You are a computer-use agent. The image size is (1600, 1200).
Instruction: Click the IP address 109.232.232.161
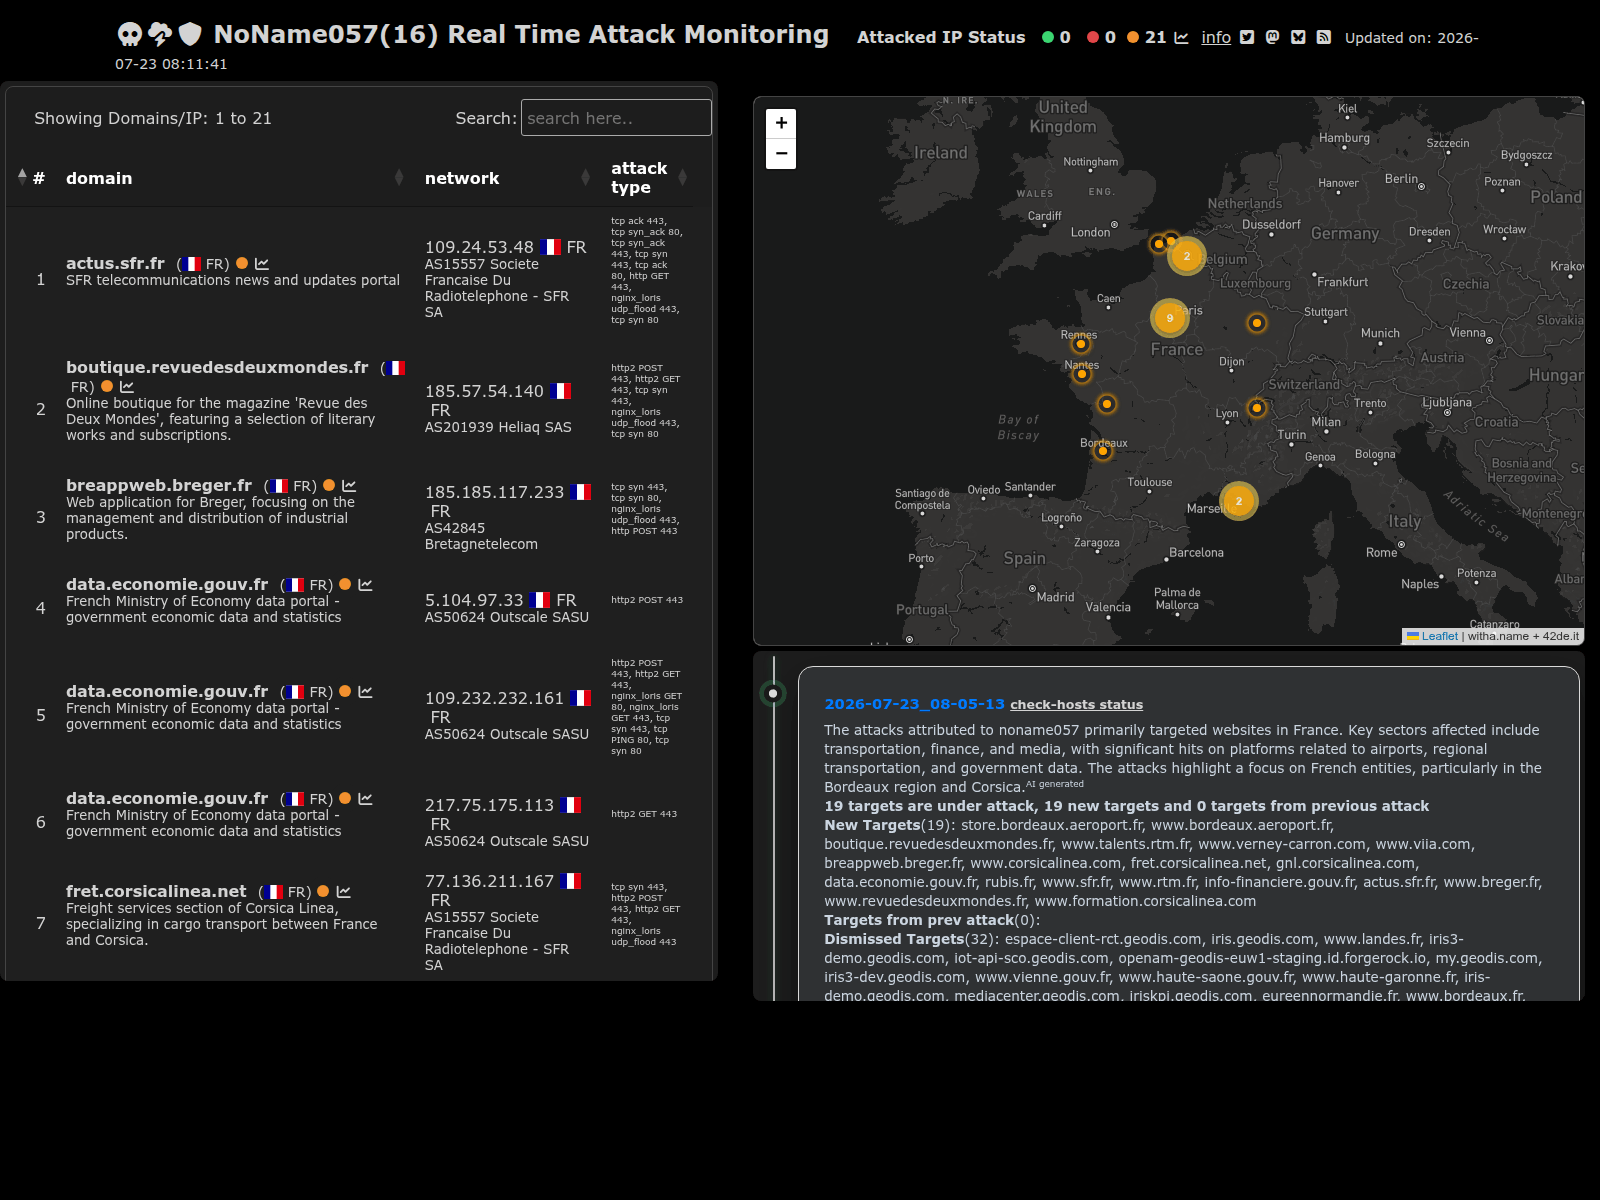pos(494,698)
